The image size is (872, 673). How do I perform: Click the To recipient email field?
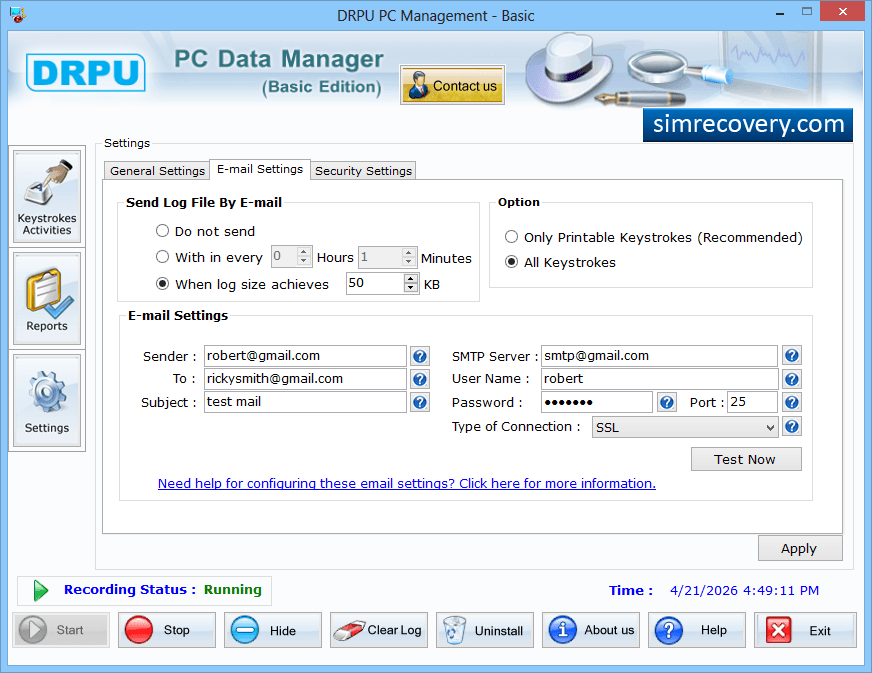coord(305,379)
